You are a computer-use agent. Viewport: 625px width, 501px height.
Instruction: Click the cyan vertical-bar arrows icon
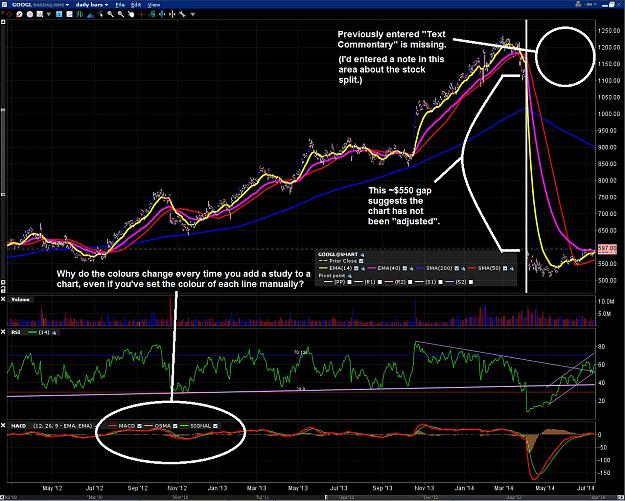coord(162,14)
